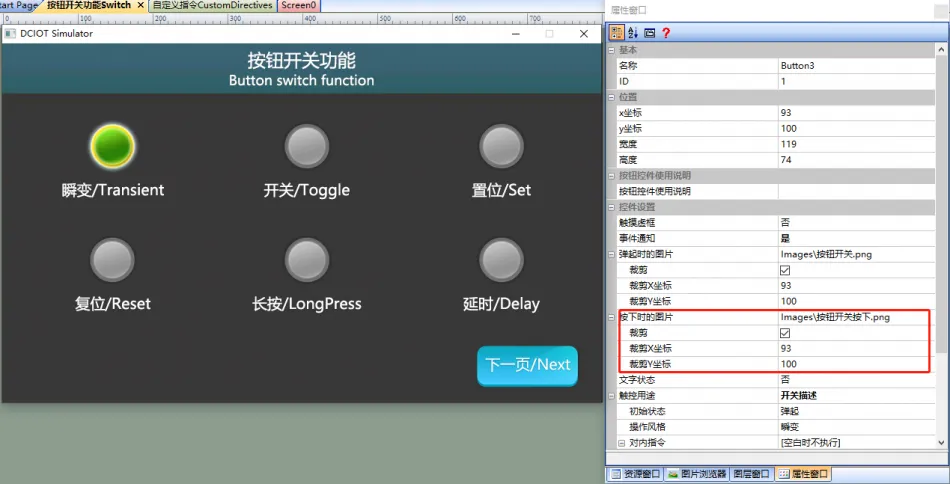Select the empty 按钮控件使用说明 value cell
Viewport: 950px width, 484px height.
pos(857,191)
